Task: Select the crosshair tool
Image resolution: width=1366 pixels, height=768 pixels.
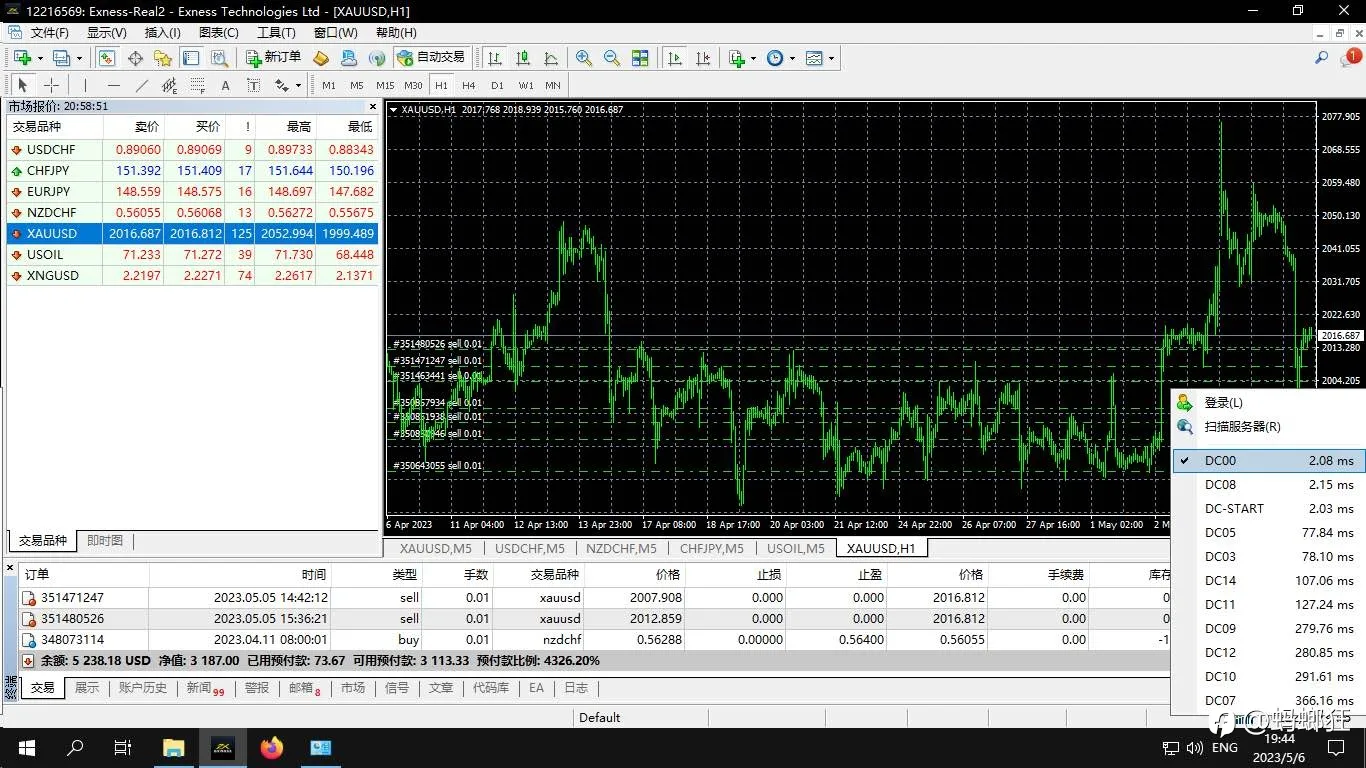Action: (x=51, y=85)
